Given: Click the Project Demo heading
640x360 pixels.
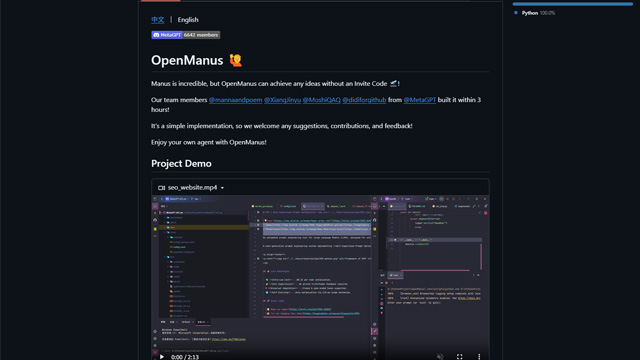Looking at the screenshot, I should pyautogui.click(x=181, y=163).
